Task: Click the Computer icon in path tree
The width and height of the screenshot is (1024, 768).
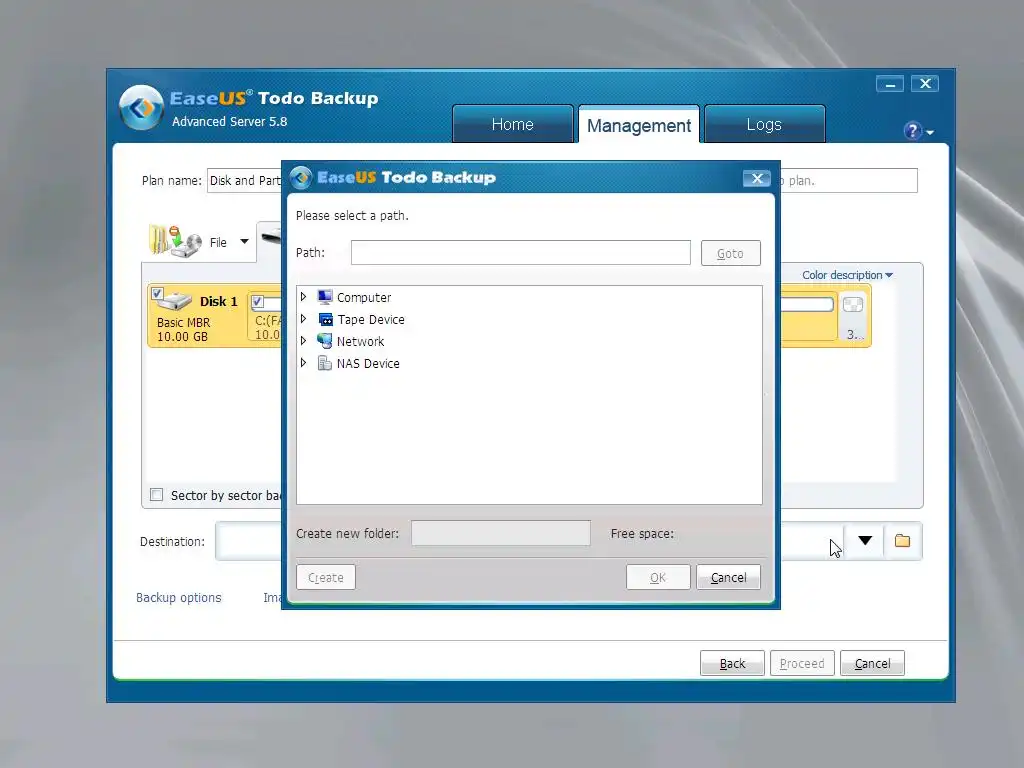Action: click(325, 297)
